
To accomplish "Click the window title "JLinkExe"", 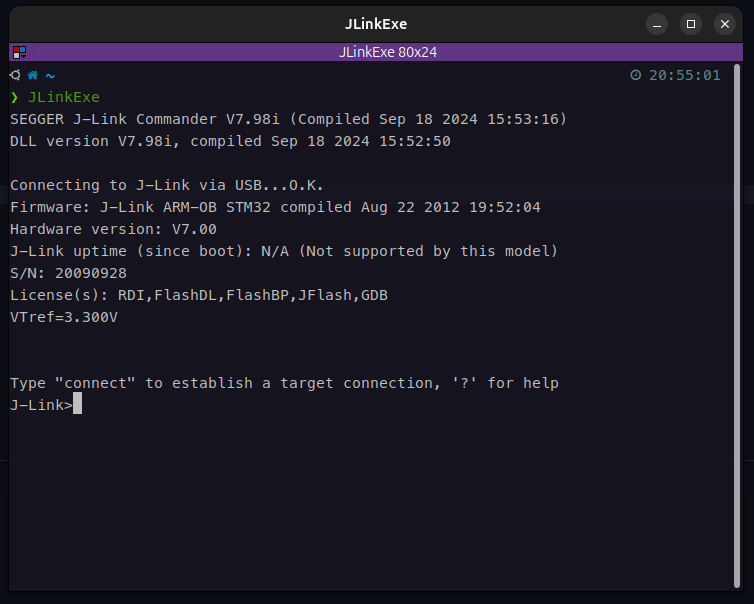I will (376, 24).
